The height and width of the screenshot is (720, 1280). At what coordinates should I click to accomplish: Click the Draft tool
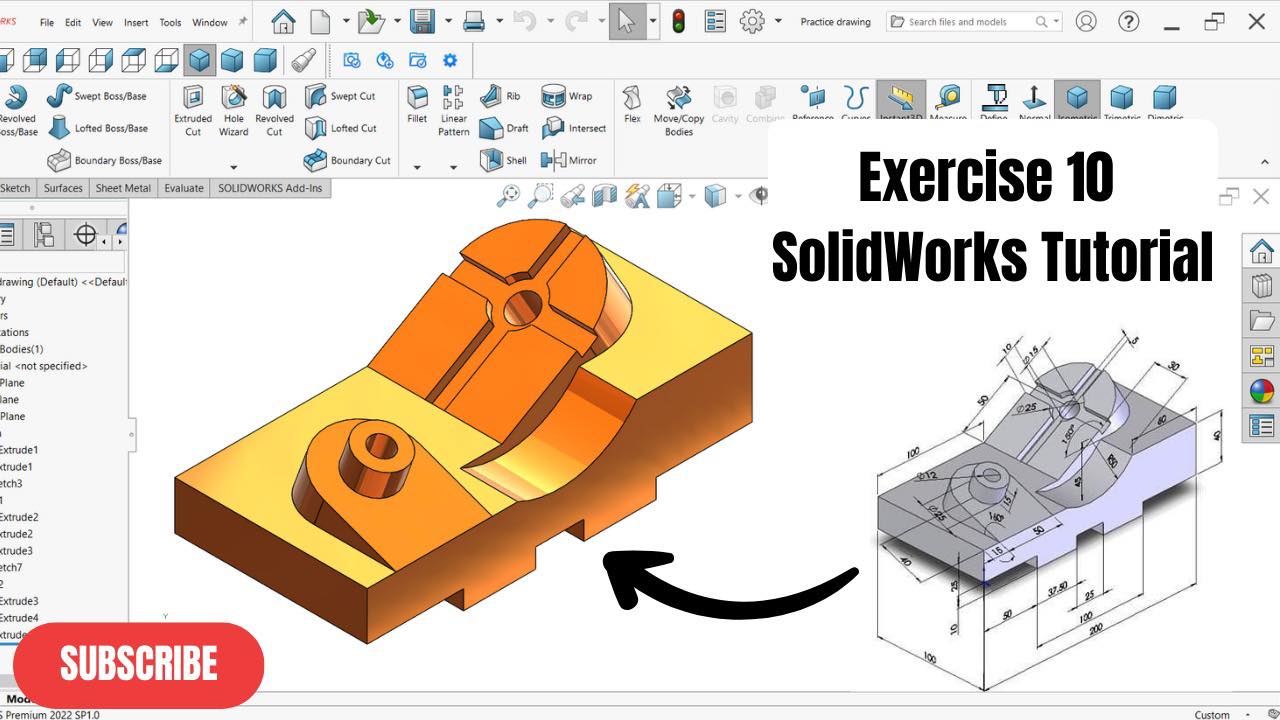tap(504, 128)
